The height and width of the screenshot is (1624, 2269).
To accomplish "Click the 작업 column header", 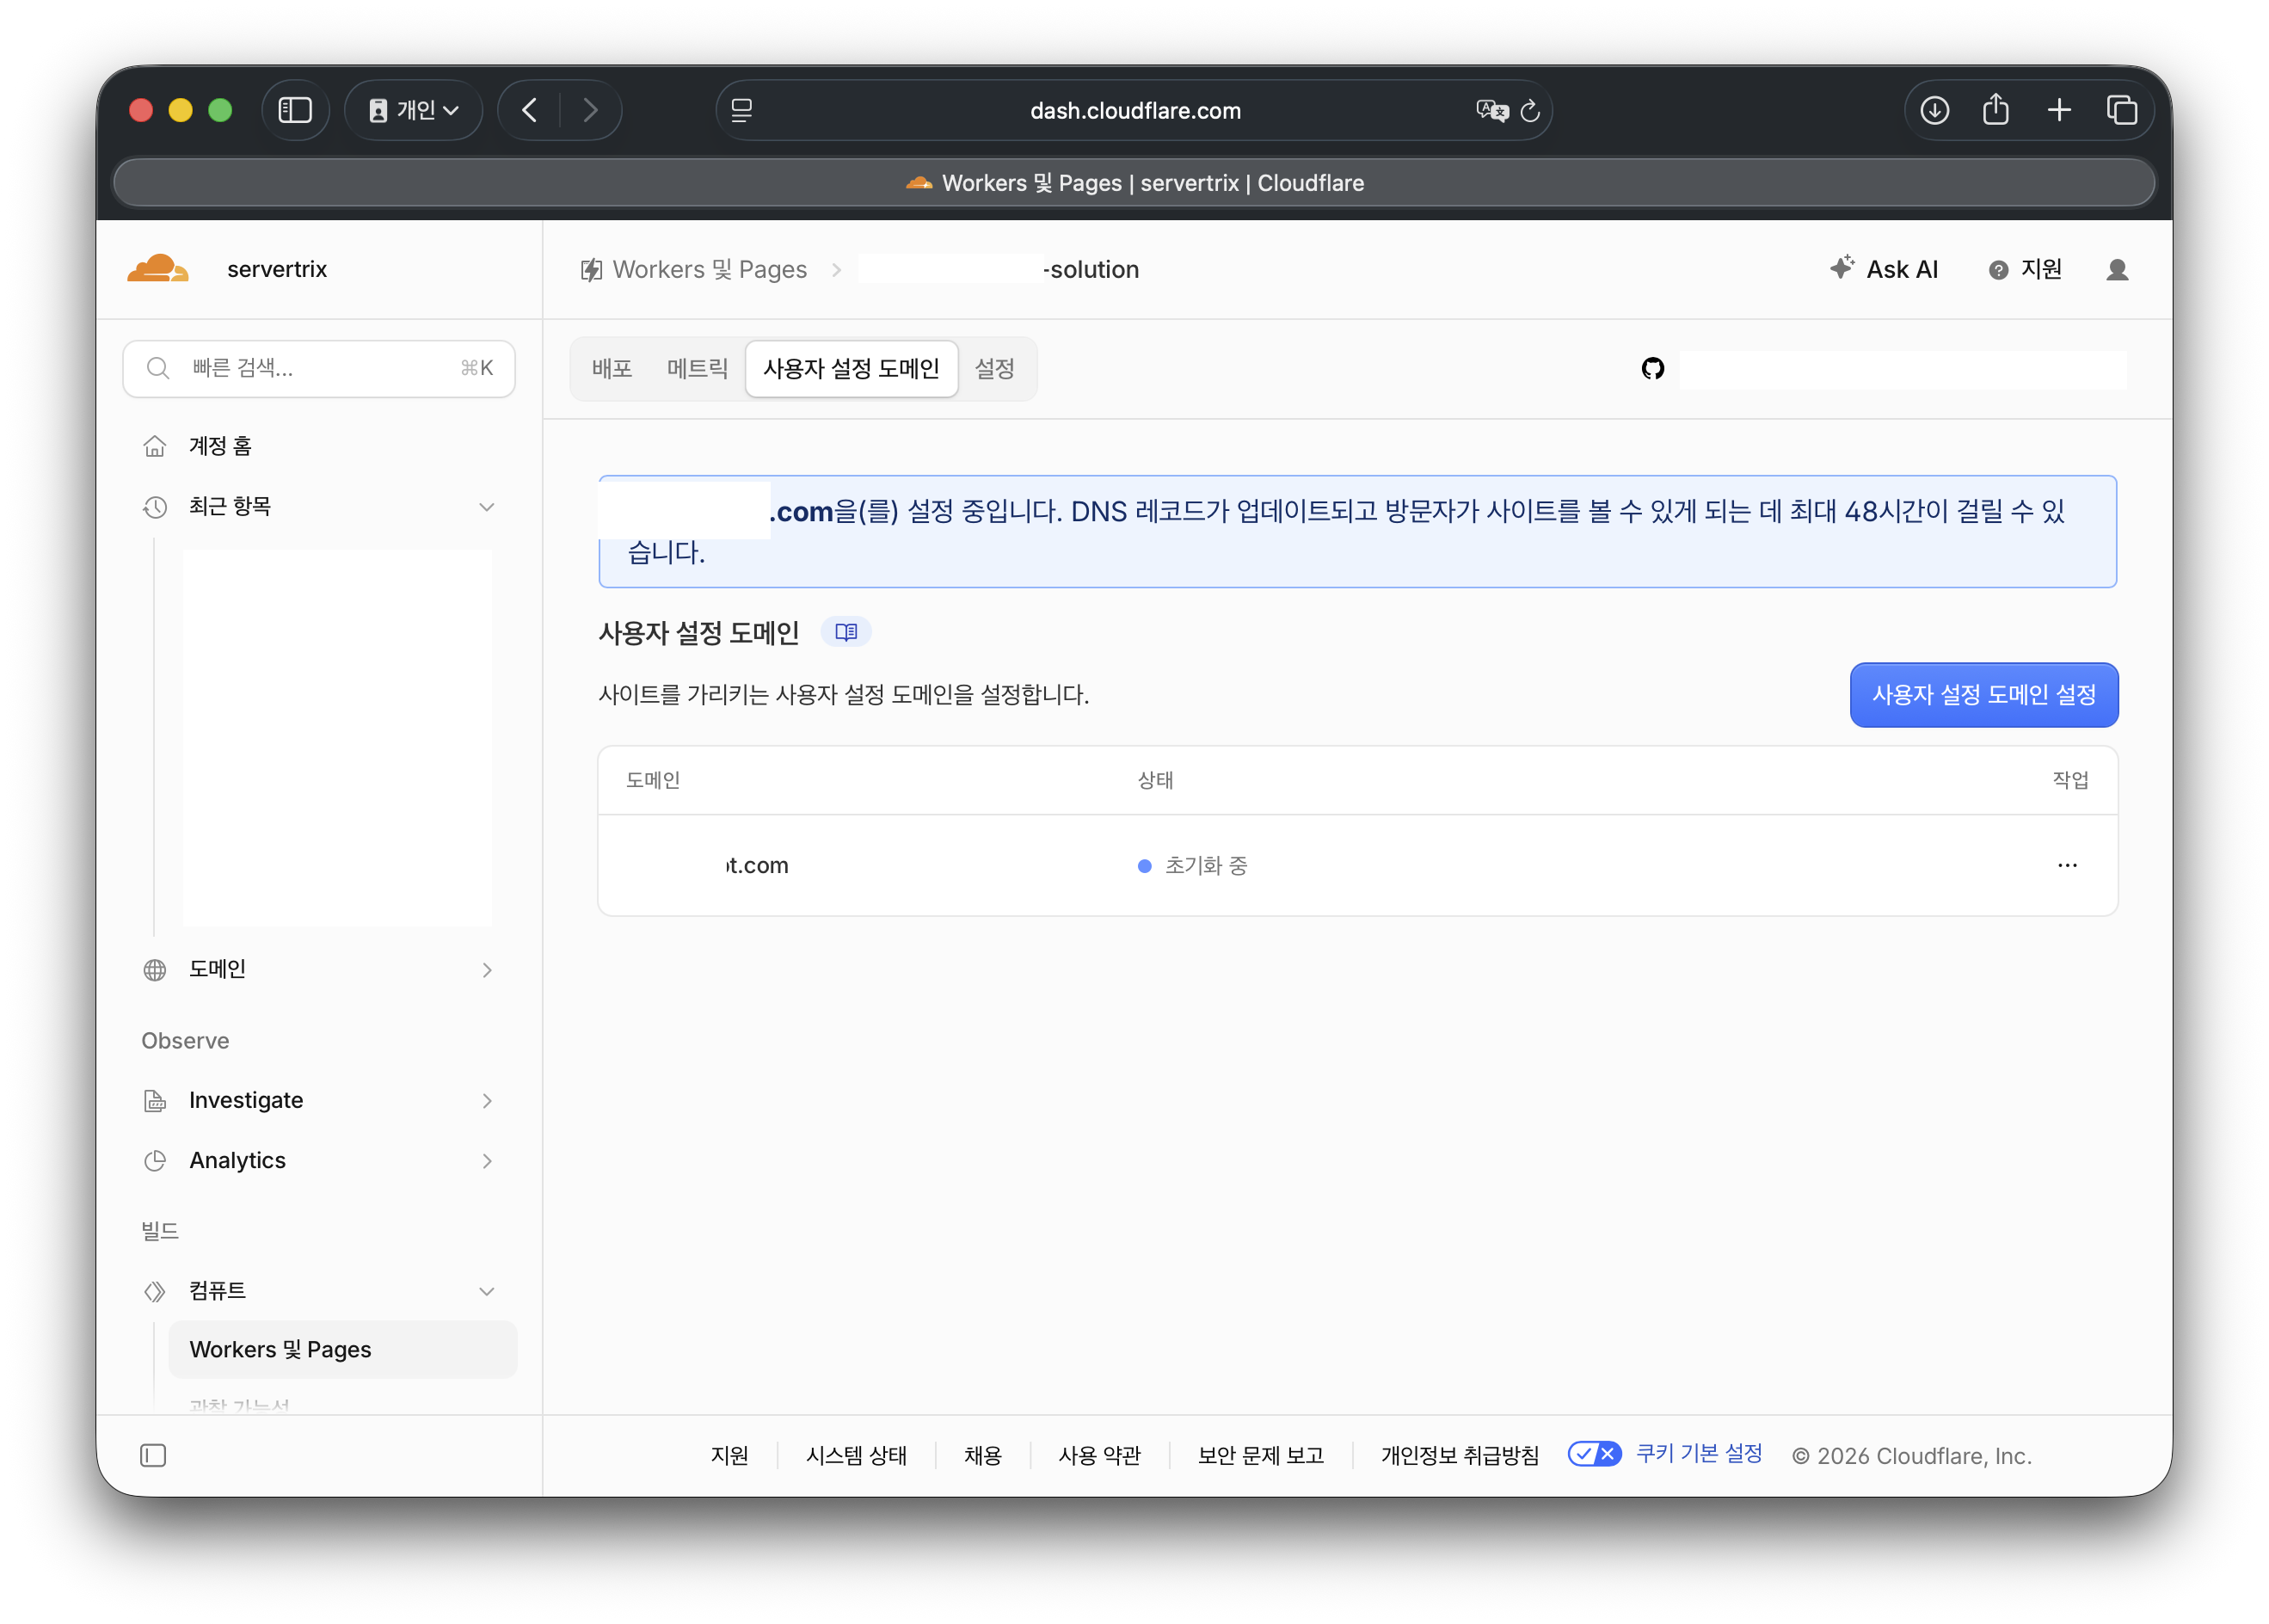I will [2070, 780].
